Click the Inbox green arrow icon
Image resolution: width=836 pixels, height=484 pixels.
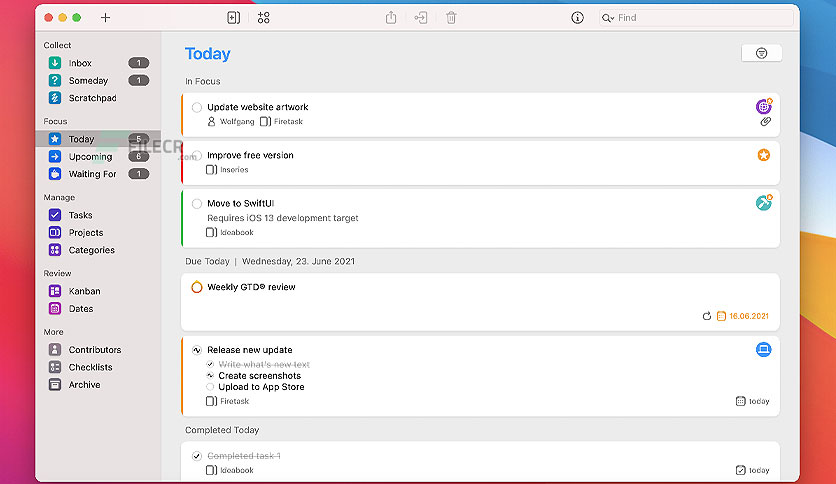coord(55,63)
